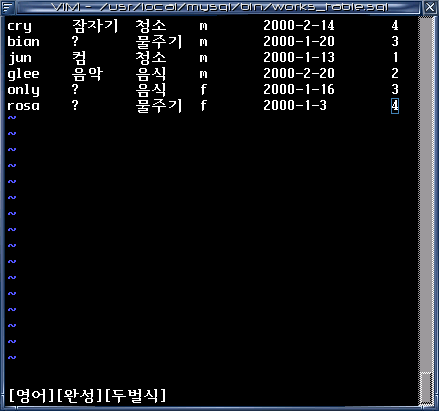Click the VIM works_table.sql title bar

coord(219,7)
